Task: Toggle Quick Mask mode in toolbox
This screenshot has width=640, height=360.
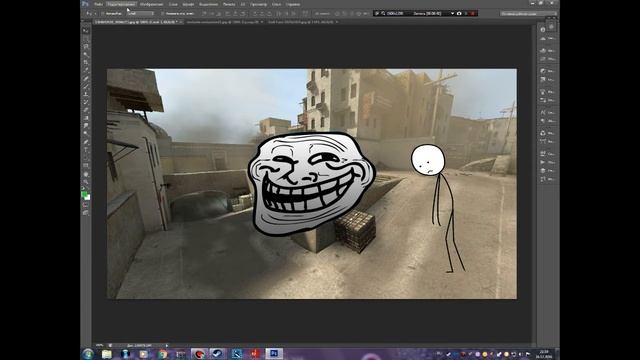Action: point(86,205)
